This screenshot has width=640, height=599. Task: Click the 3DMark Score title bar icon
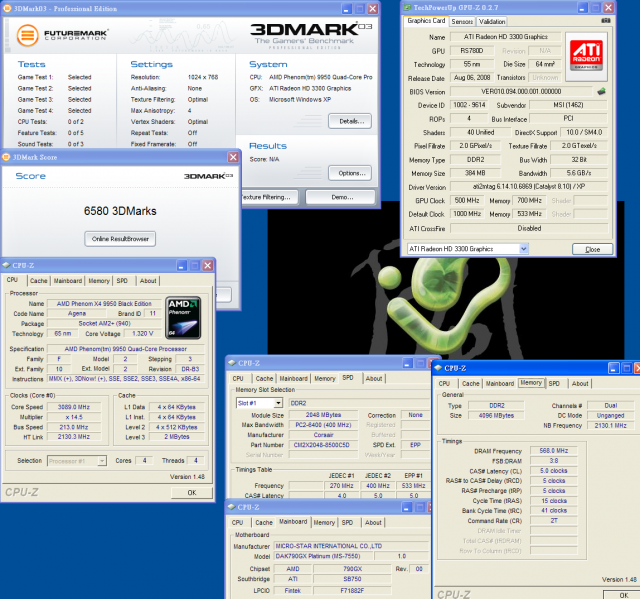(x=7, y=157)
